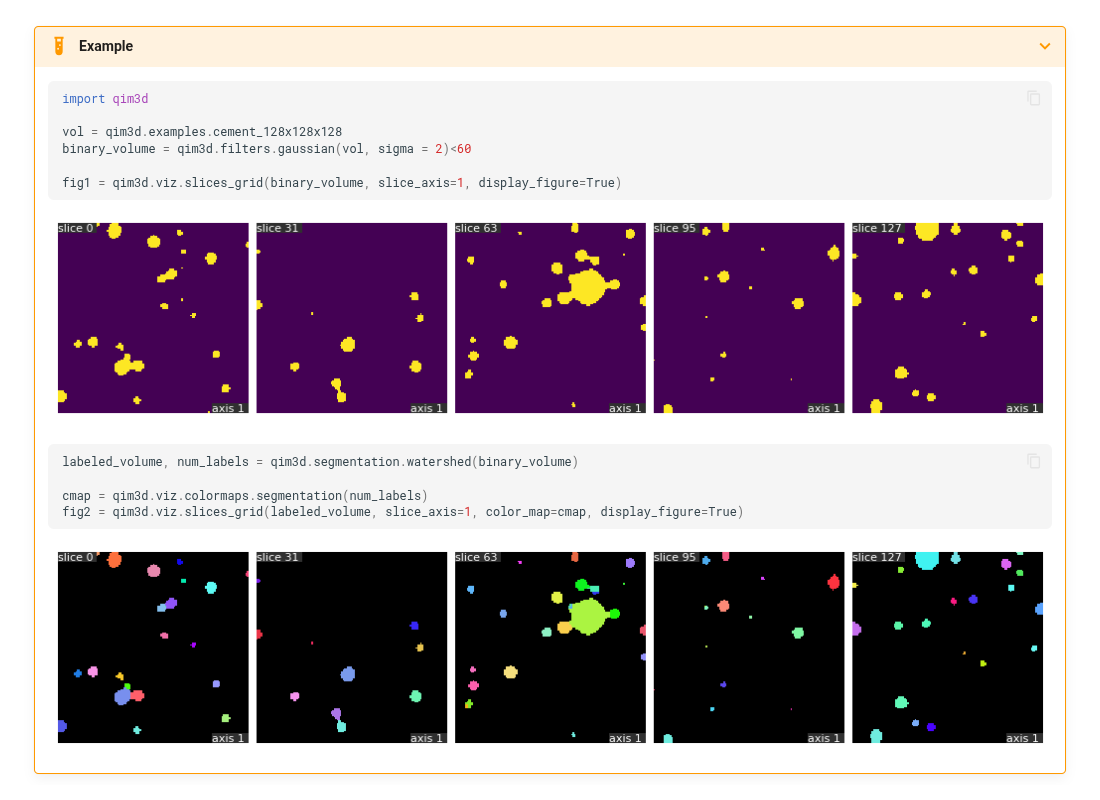Click the axis 1 label on slice 0
The height and width of the screenshot is (800, 1100).
[x=229, y=407]
